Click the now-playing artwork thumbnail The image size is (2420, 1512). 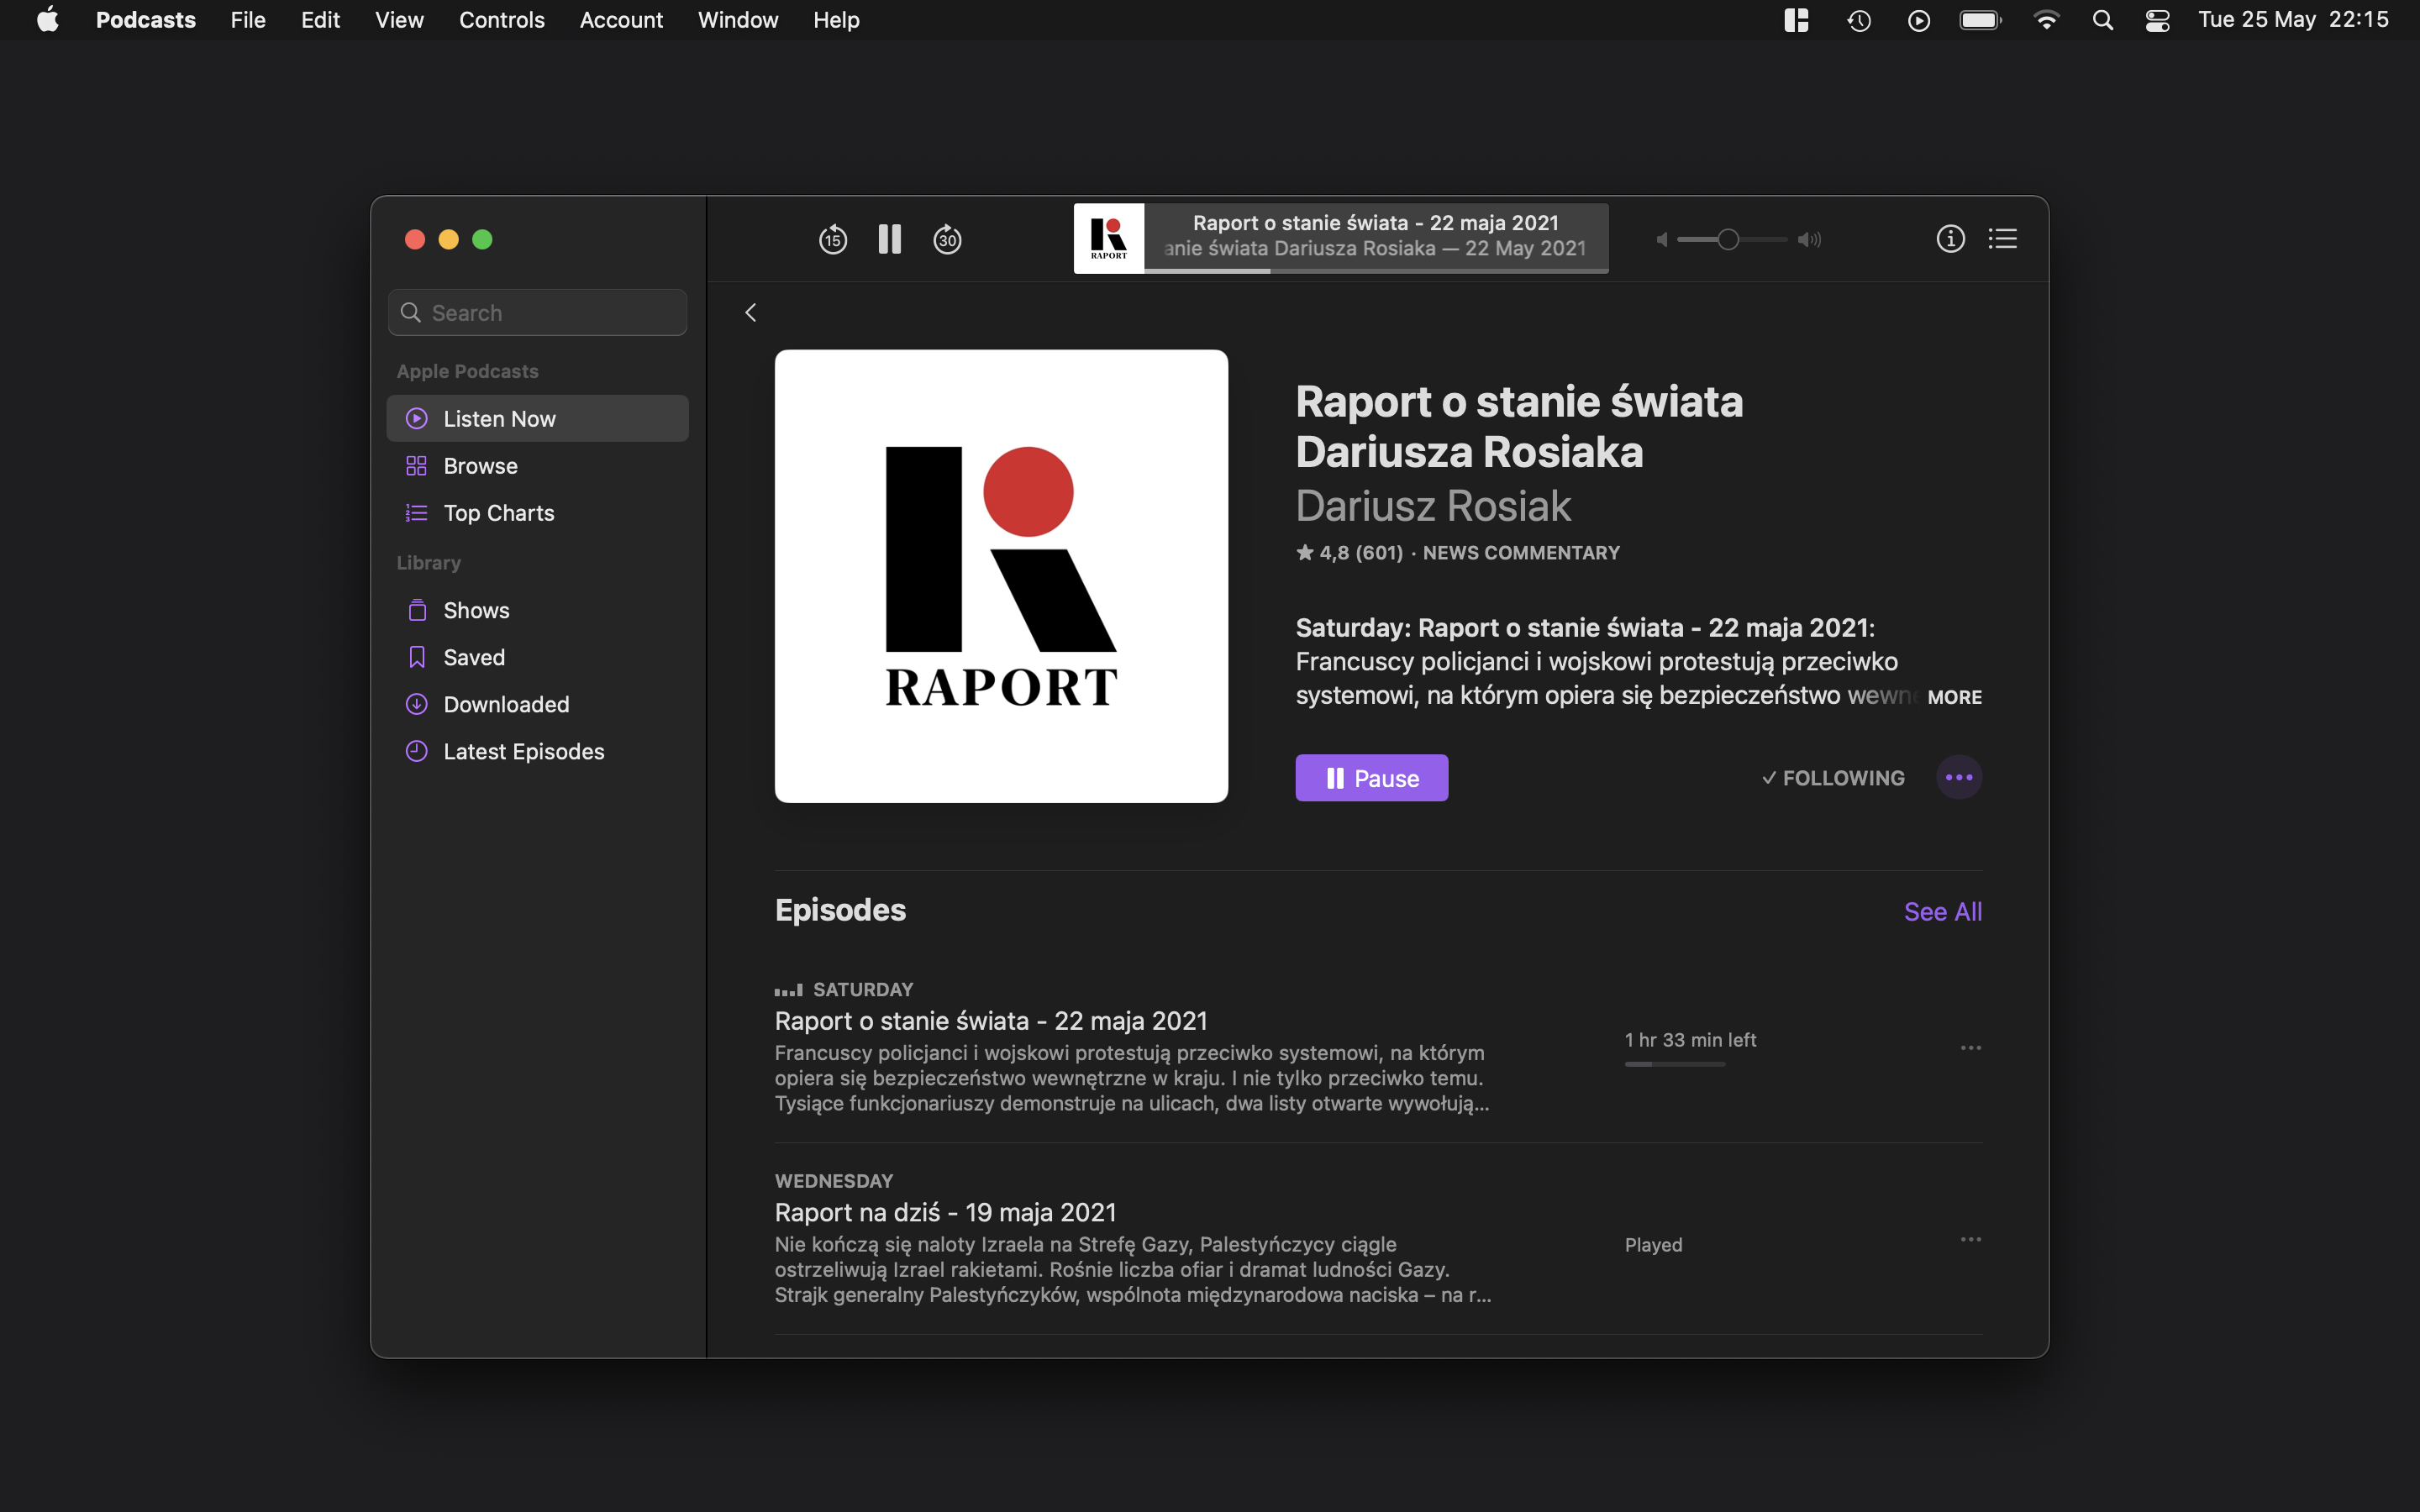(x=1108, y=239)
